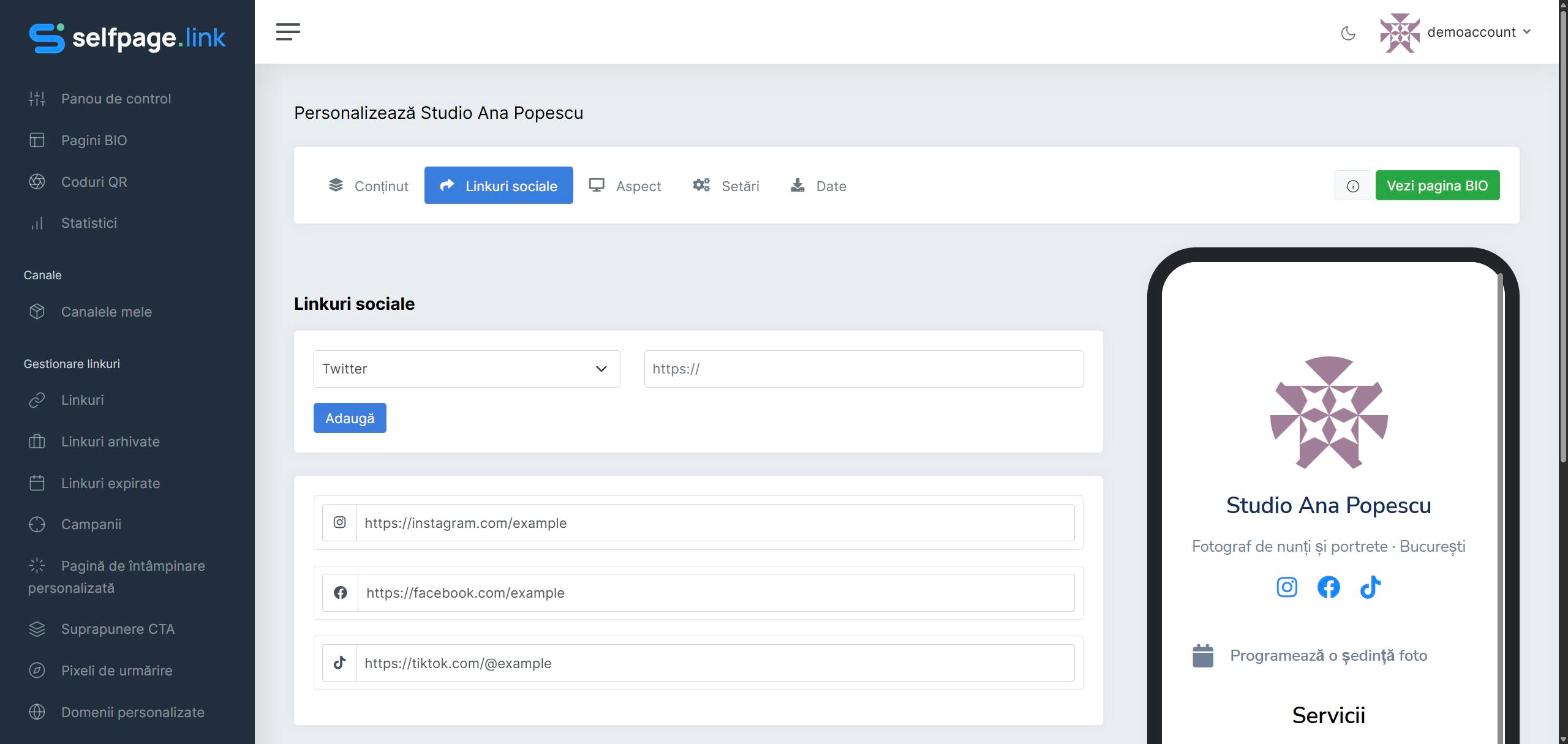The image size is (1568, 744).
Task: Click the Linkuri expirate calendar icon
Action: point(37,483)
